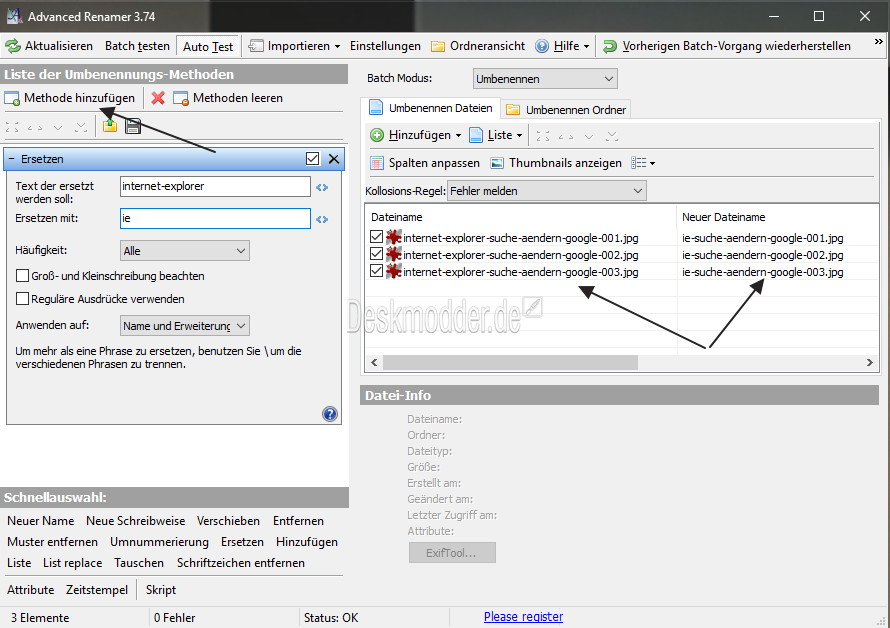890x628 pixels.
Task: Insert tag icon beside internet-explorer field
Action: [322, 187]
